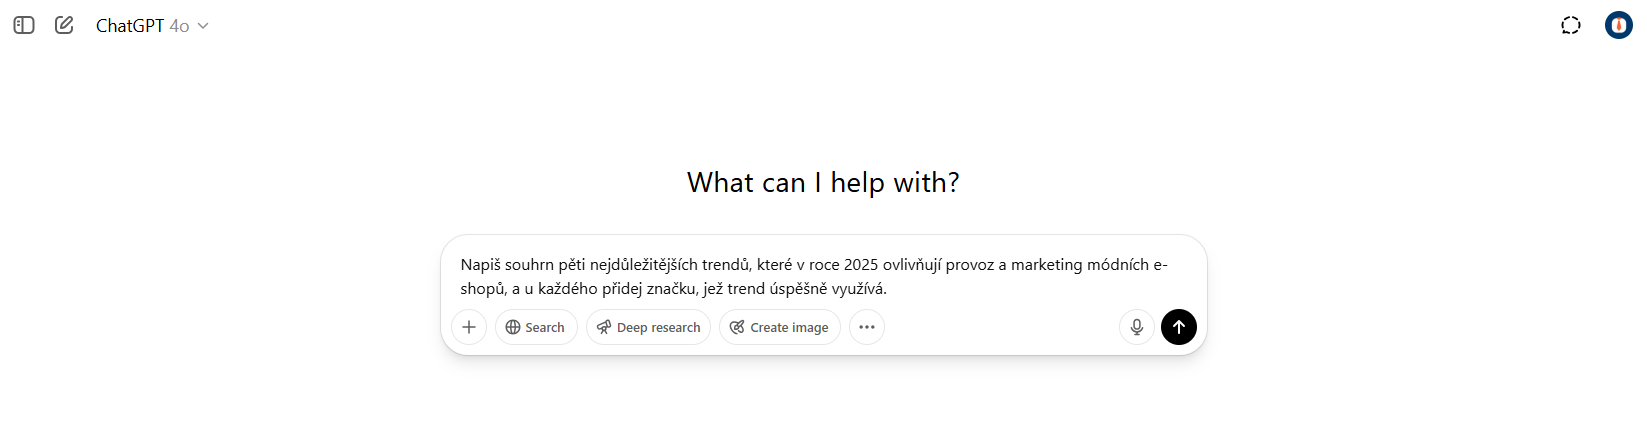Click the globe icon in the Search pill
The image size is (1647, 448).
[513, 327]
